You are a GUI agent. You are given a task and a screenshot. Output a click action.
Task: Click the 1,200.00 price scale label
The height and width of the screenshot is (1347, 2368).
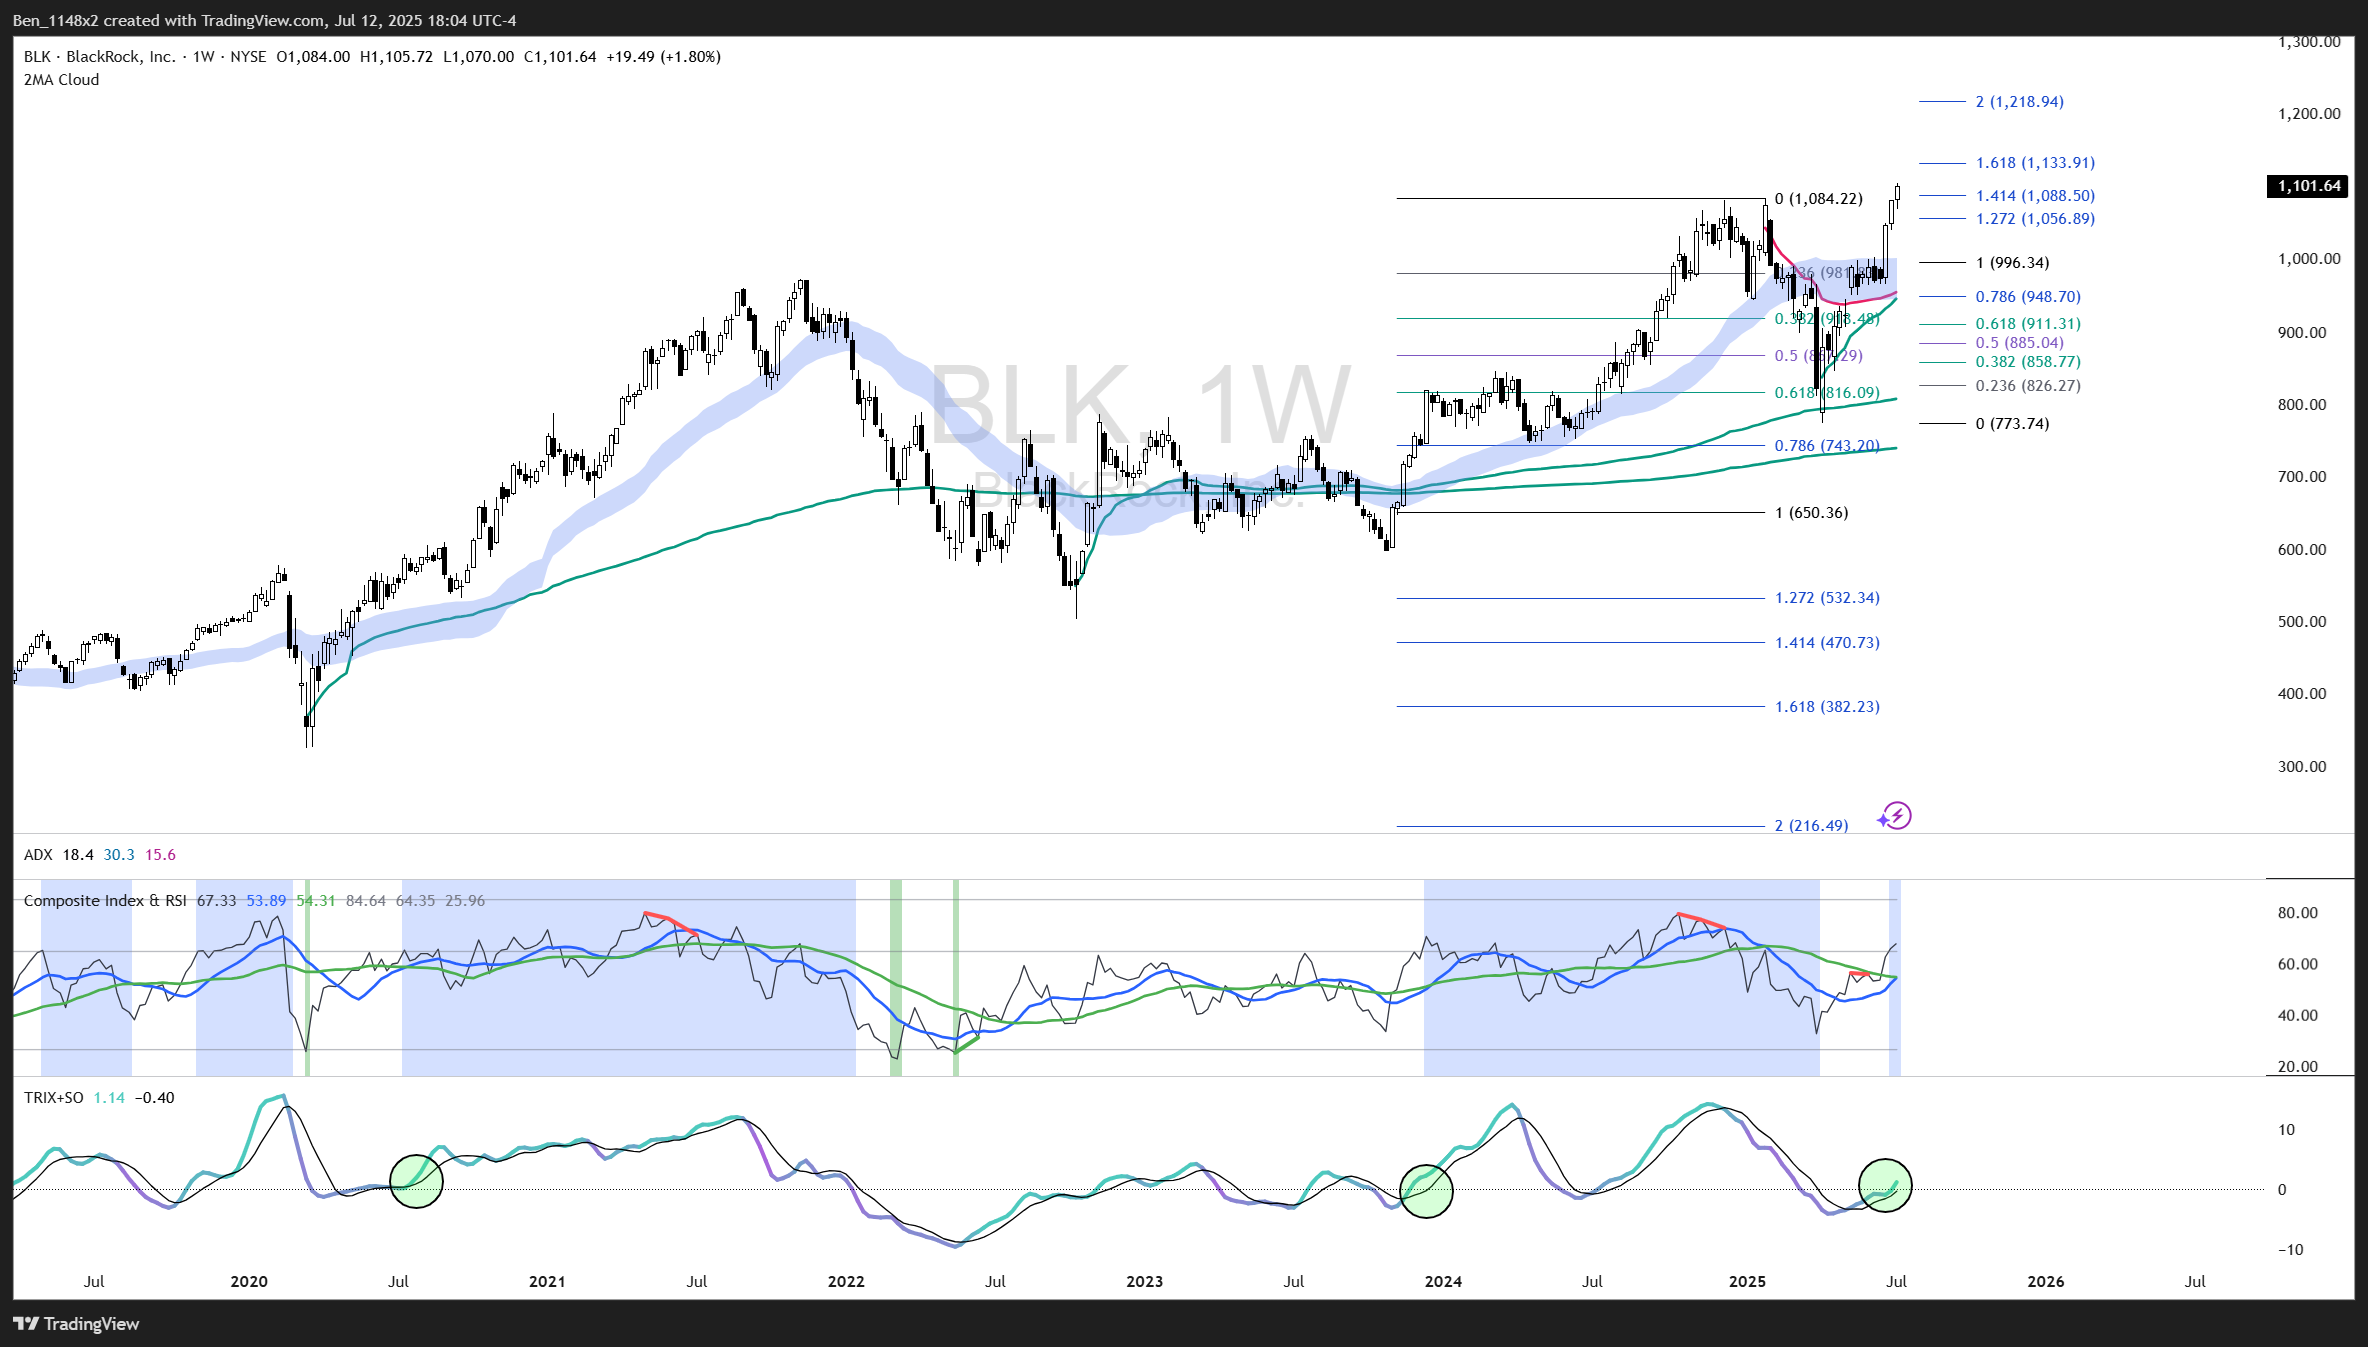(x=2308, y=114)
